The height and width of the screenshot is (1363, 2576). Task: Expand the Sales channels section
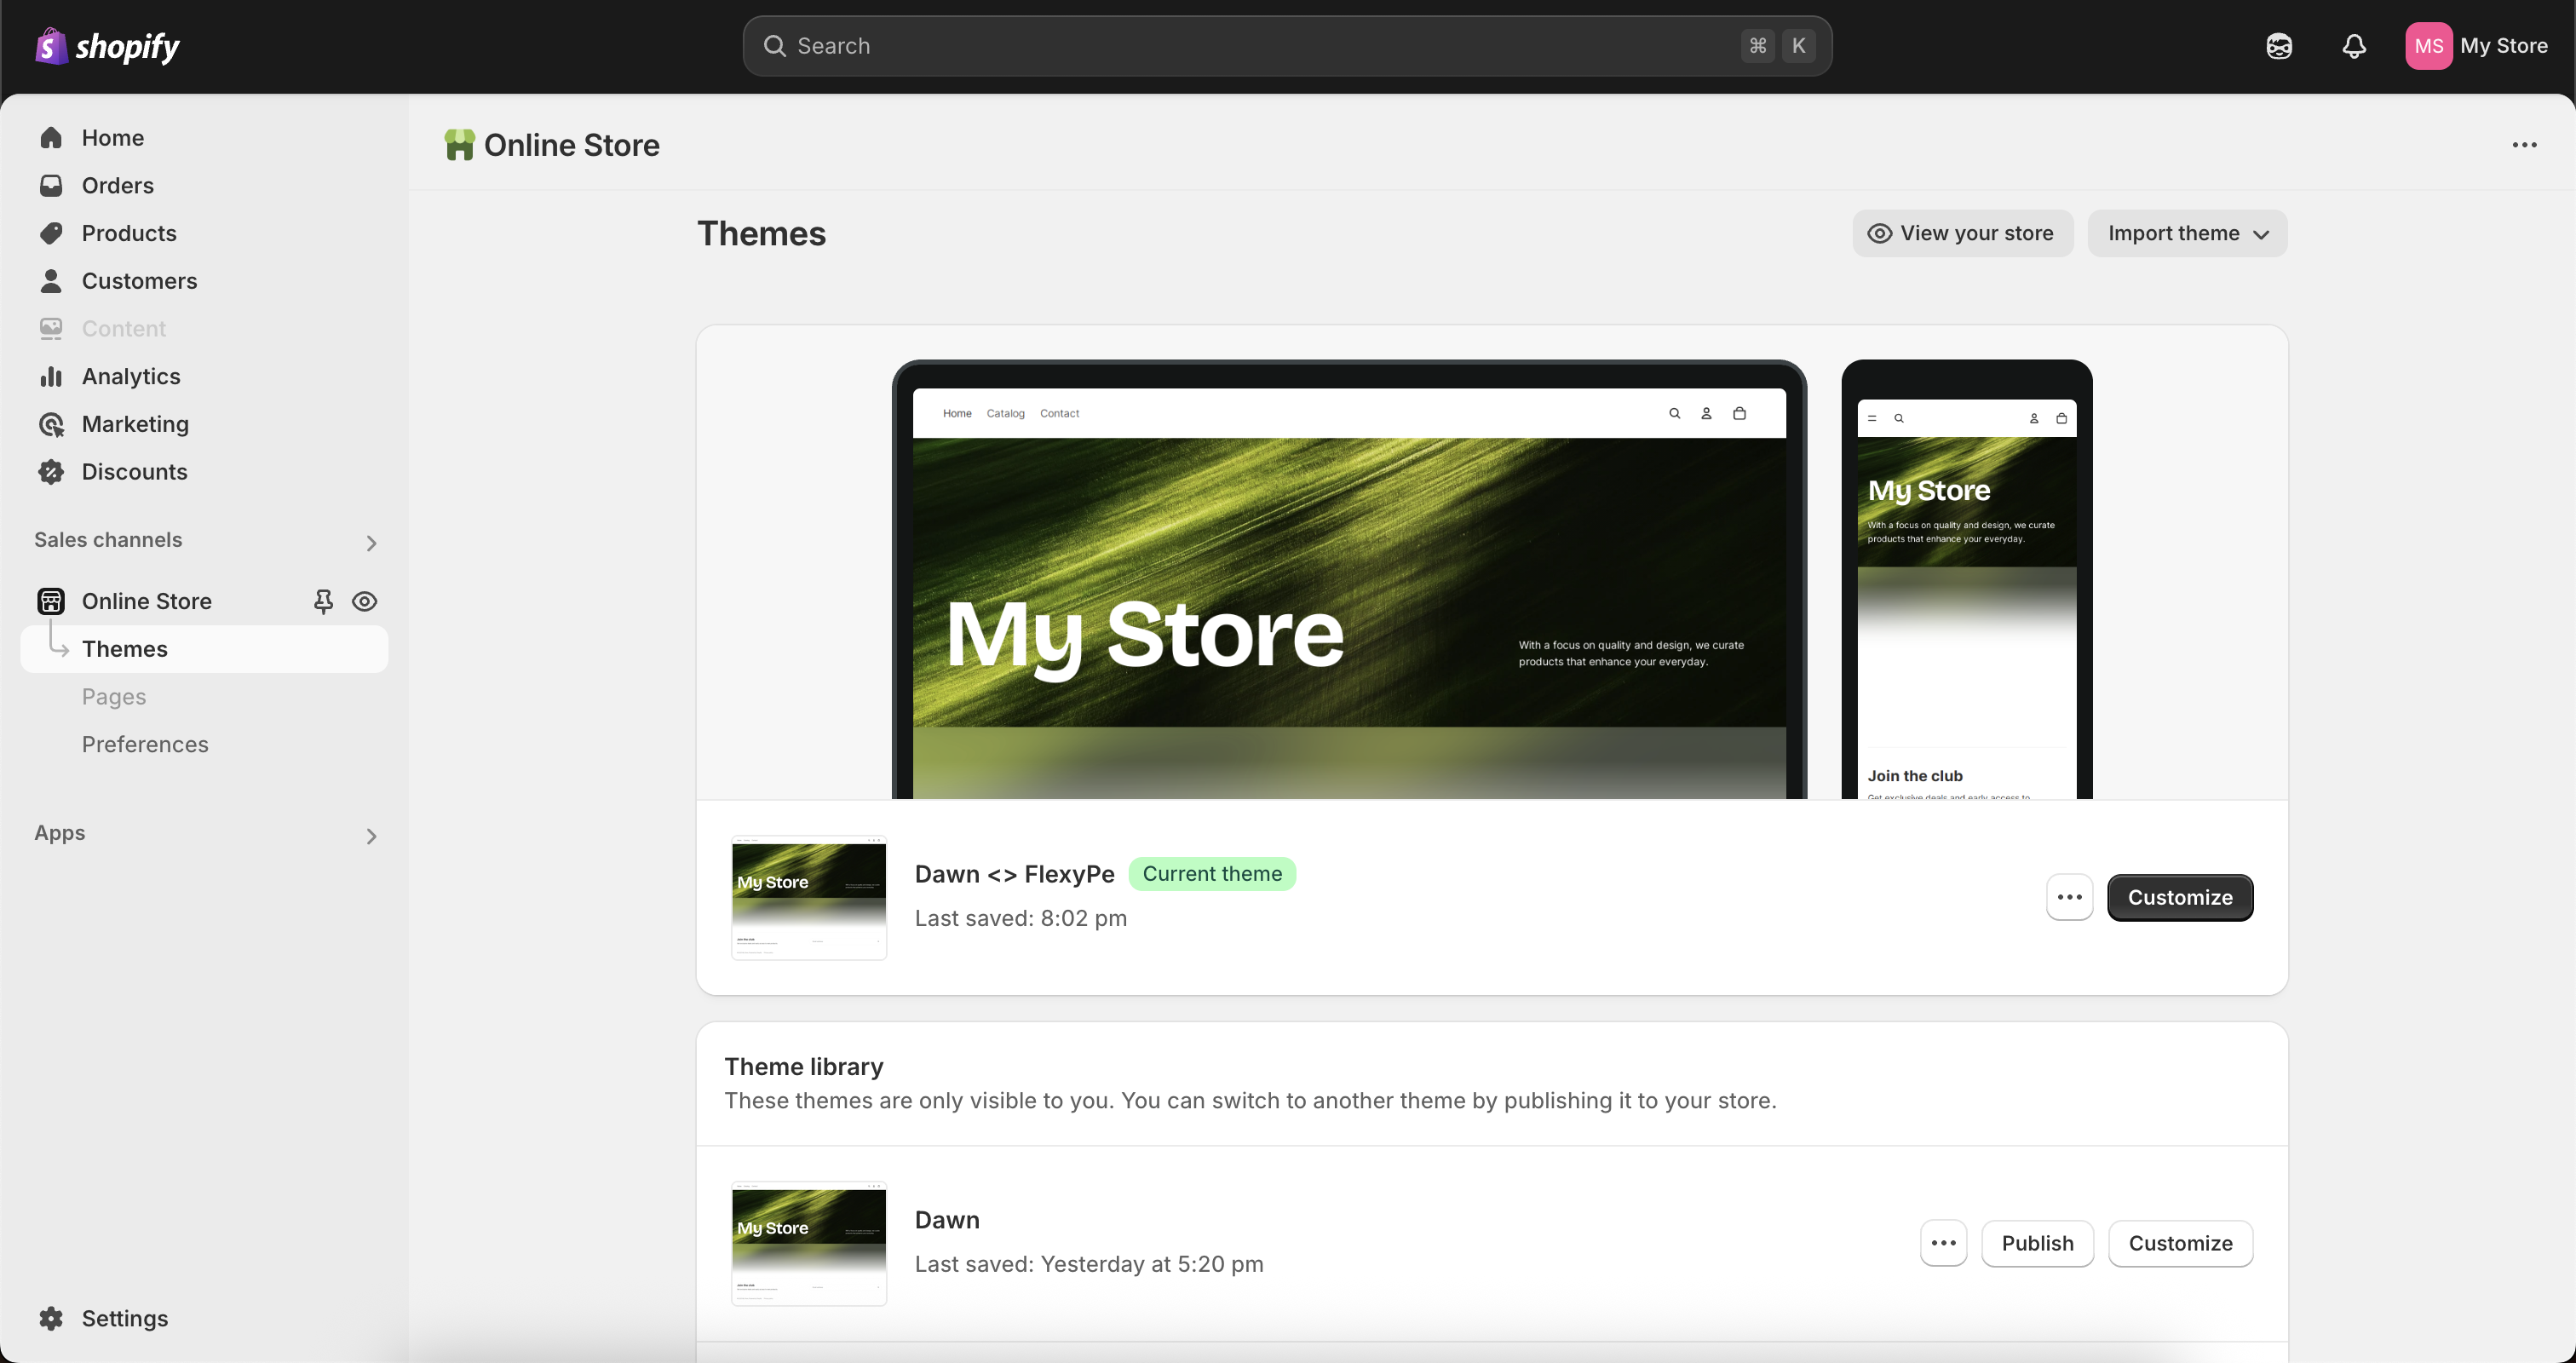click(371, 542)
